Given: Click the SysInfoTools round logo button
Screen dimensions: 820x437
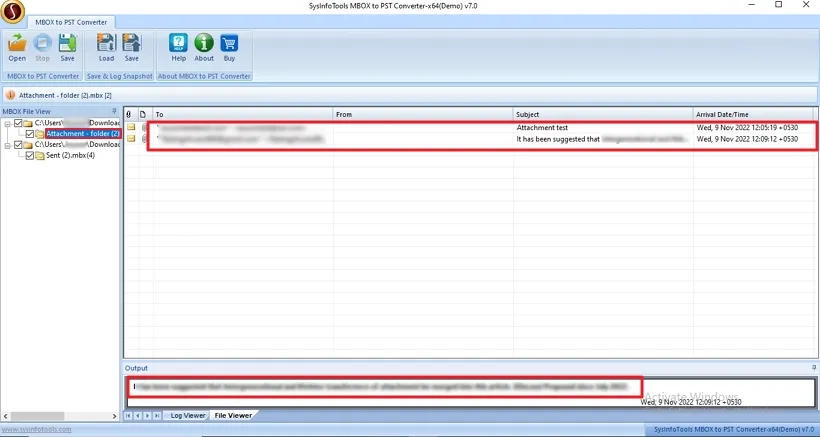Looking at the screenshot, I should tap(13, 12).
